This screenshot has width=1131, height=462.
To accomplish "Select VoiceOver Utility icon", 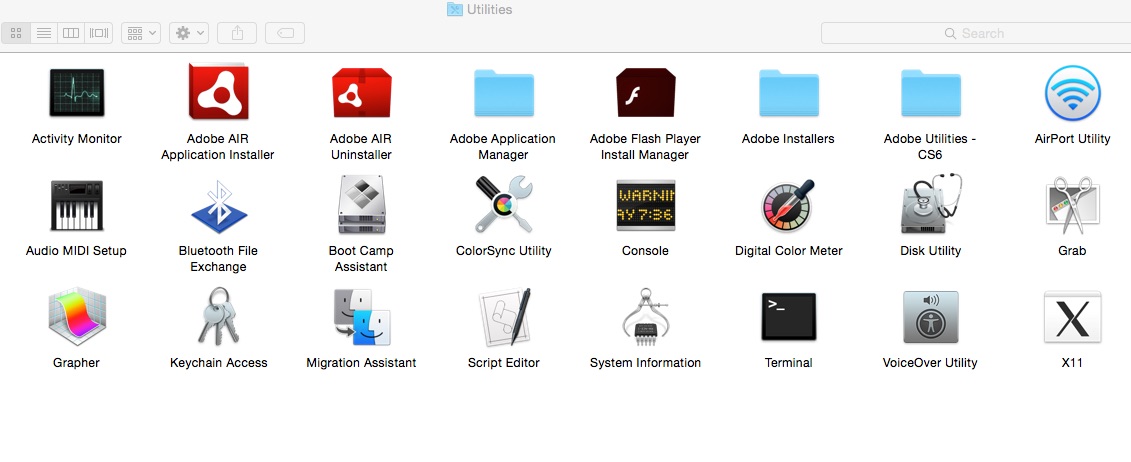I will [x=930, y=317].
